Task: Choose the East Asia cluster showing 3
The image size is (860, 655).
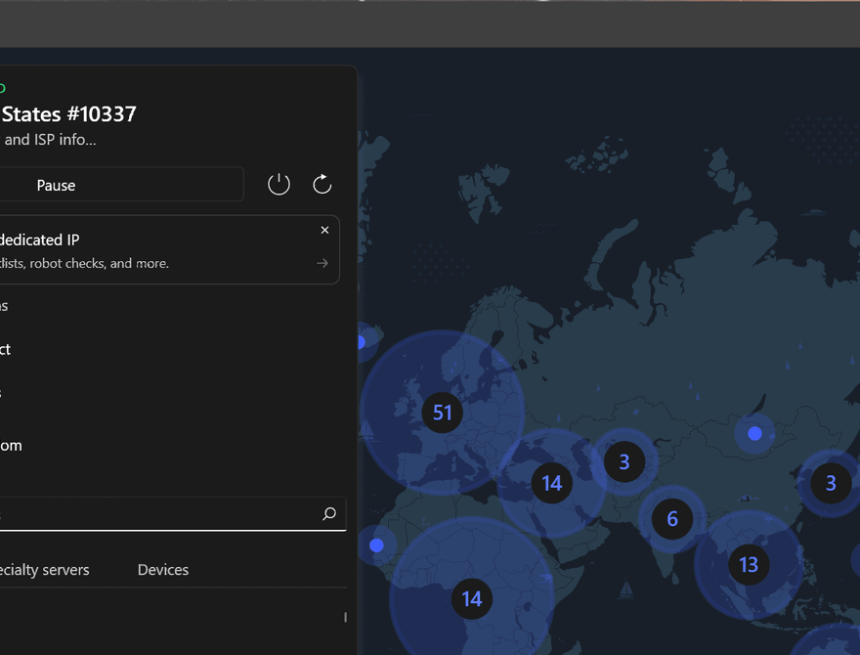Action: [830, 483]
